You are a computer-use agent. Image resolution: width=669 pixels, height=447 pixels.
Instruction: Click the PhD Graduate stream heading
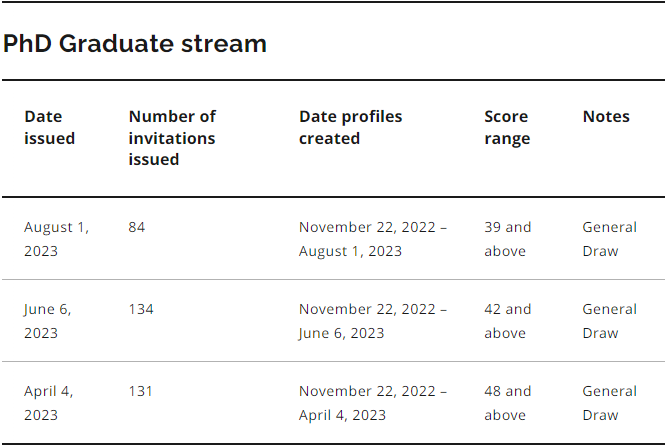point(135,44)
